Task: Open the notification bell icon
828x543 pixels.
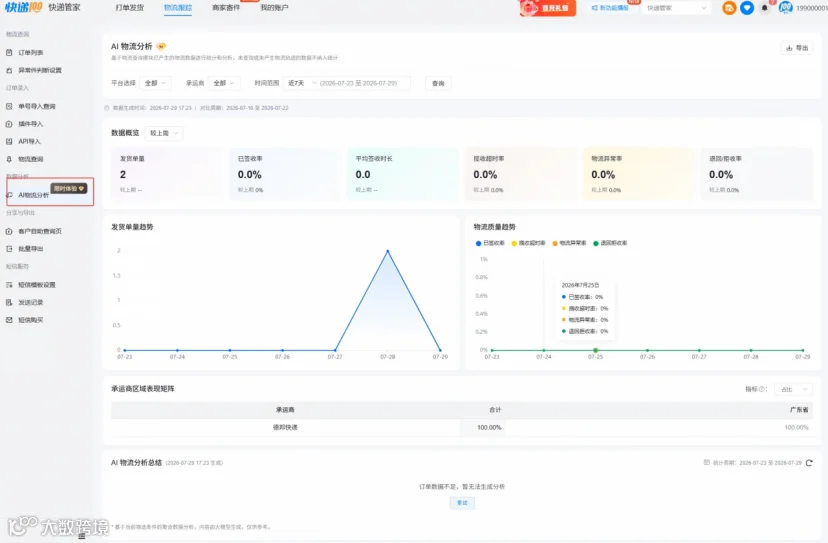Action: 764,8
